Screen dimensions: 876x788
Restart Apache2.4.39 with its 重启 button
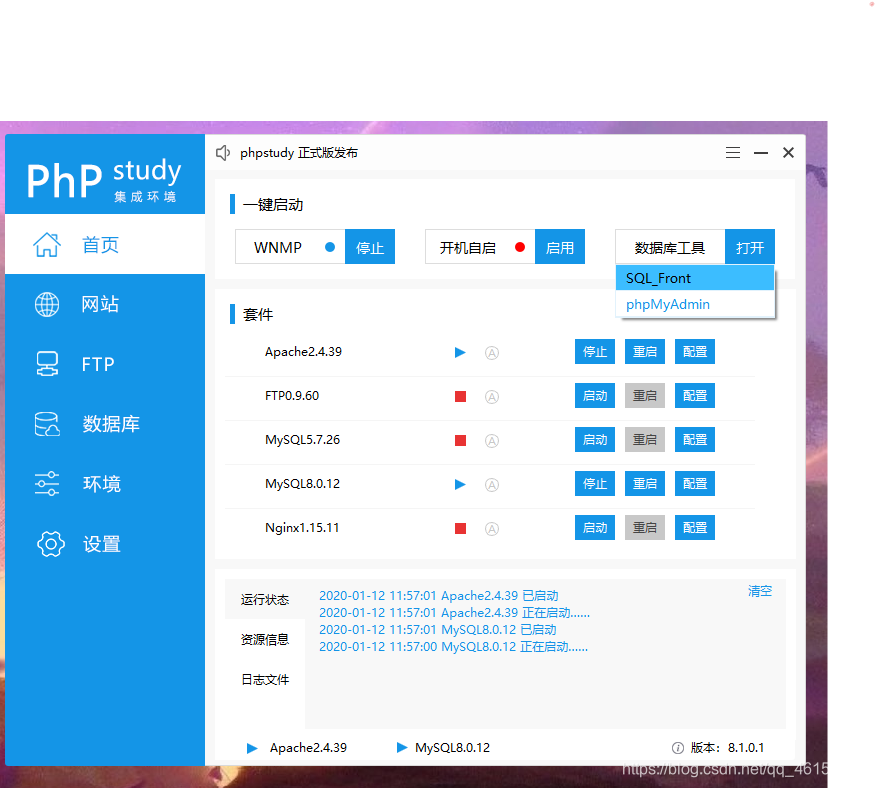click(x=645, y=352)
